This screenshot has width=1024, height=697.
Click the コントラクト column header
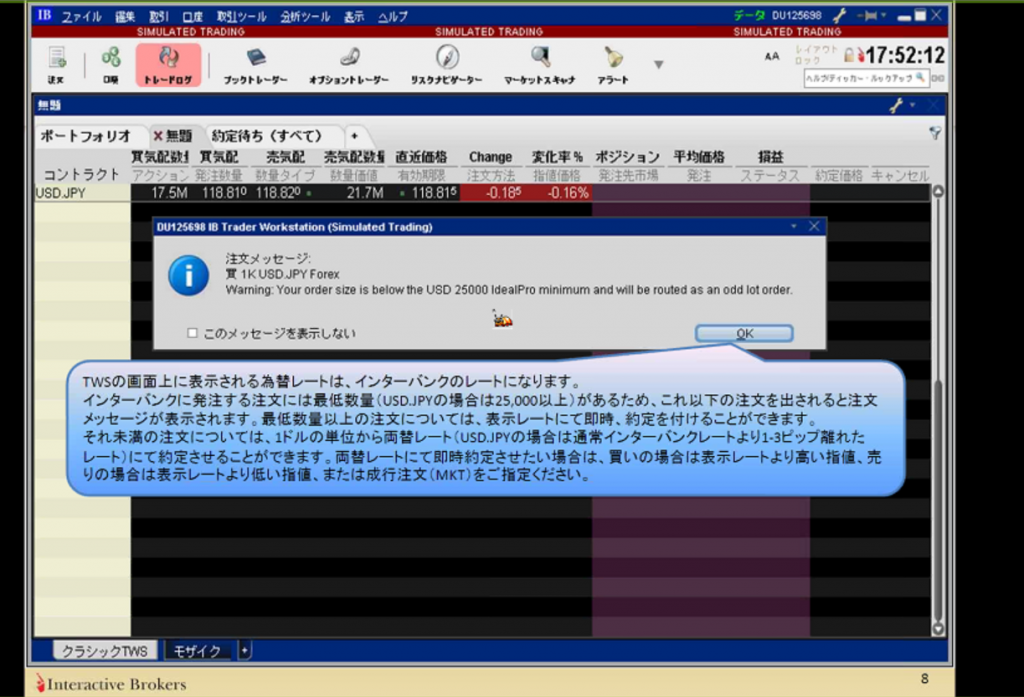(x=82, y=175)
